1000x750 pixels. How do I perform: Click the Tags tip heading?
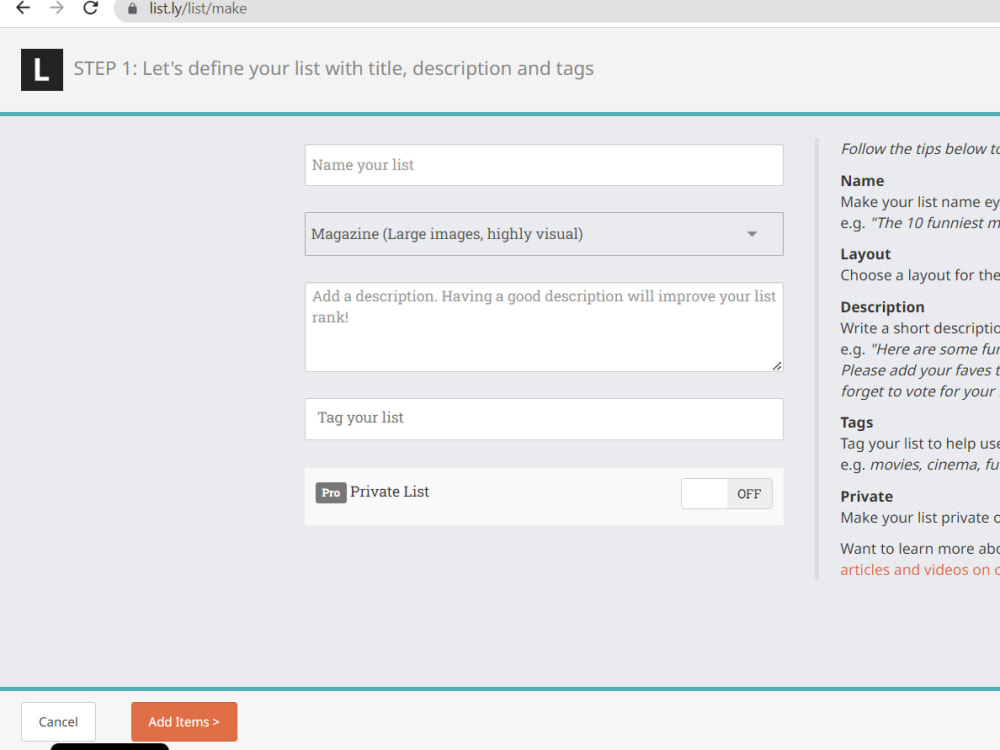(x=857, y=422)
